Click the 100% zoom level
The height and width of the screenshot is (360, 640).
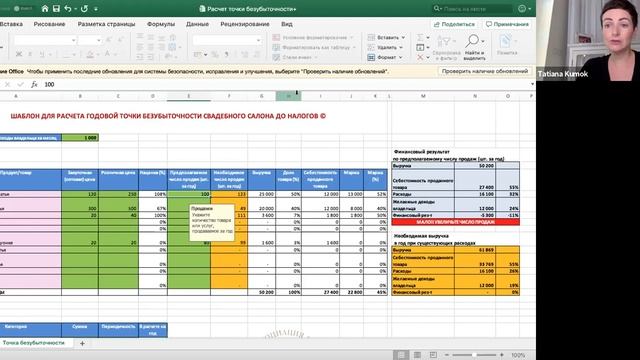[x=518, y=355]
